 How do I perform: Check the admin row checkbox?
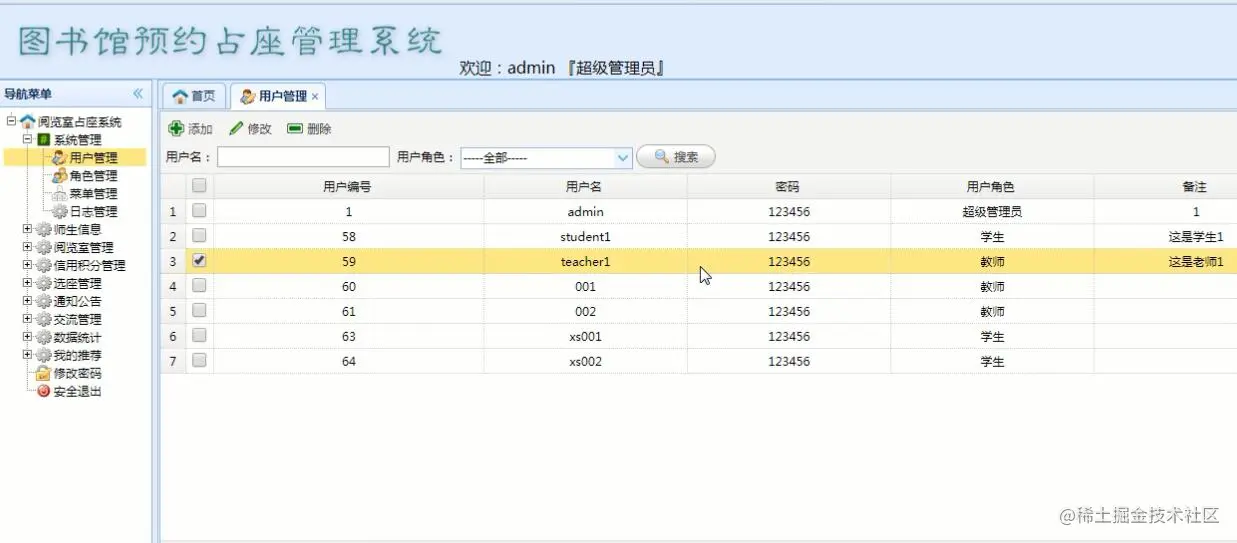pos(199,211)
